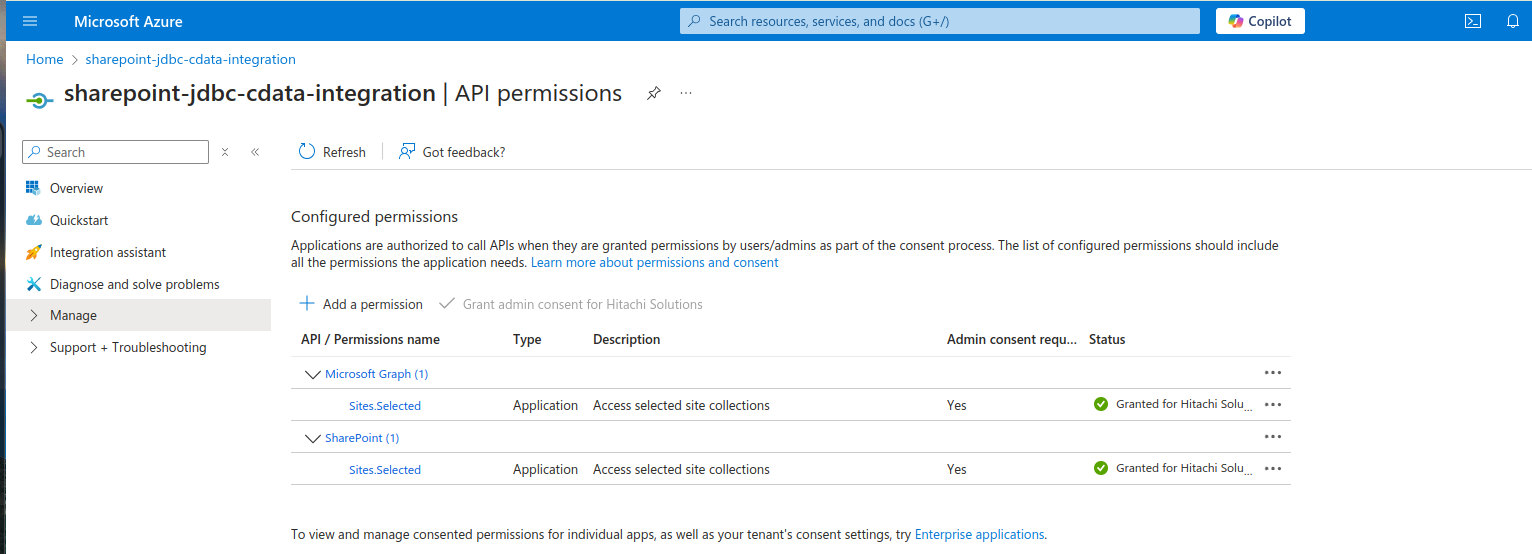Screen dimensions: 1532x554
Task: Click the Status column header
Action: tap(1107, 340)
